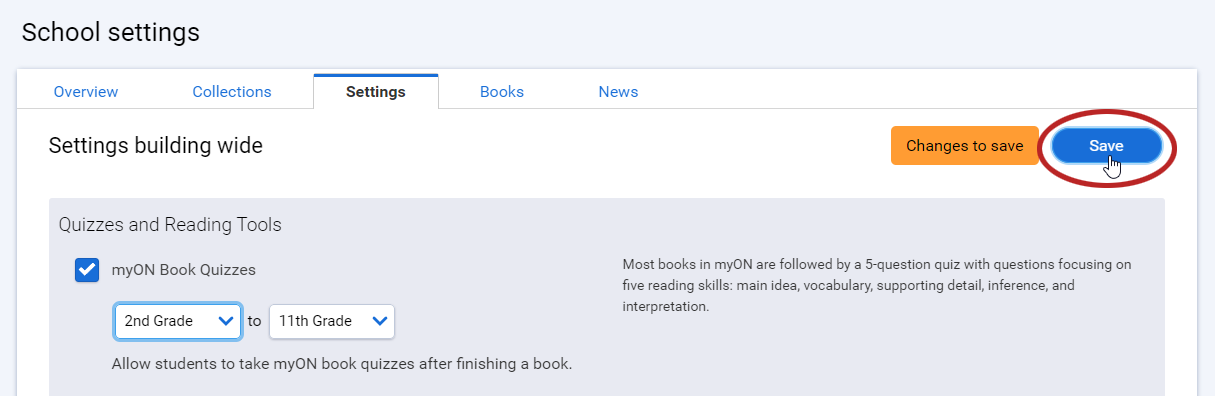
Task: Click the "to" label between grade dropdowns
Action: pos(254,321)
